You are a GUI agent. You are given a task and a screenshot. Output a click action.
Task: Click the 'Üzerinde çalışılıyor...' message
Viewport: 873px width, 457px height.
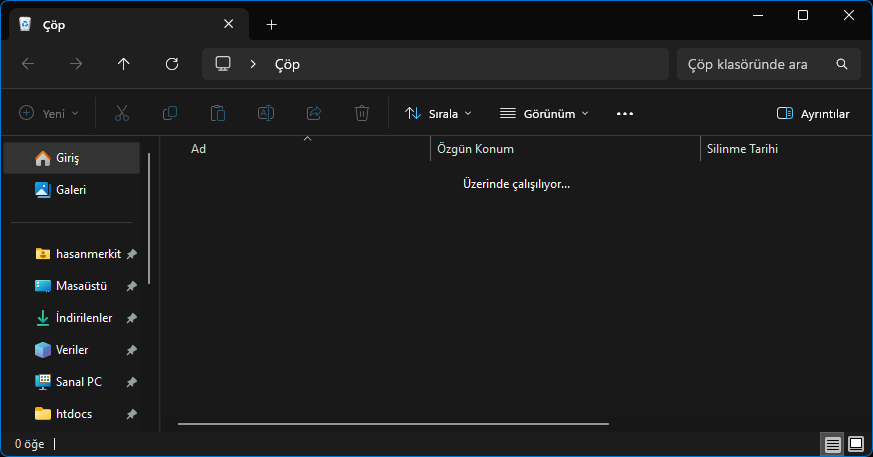[516, 184]
